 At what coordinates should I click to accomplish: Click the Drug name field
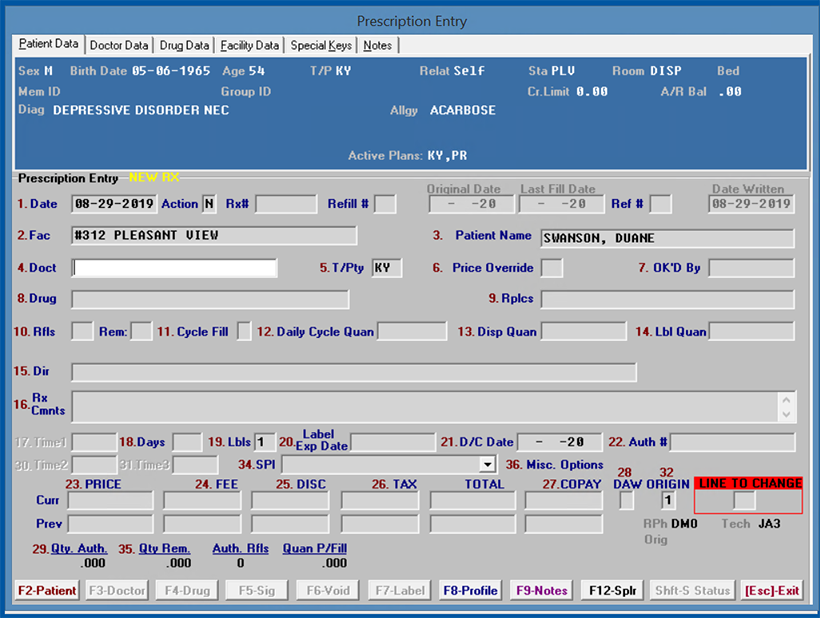point(210,300)
